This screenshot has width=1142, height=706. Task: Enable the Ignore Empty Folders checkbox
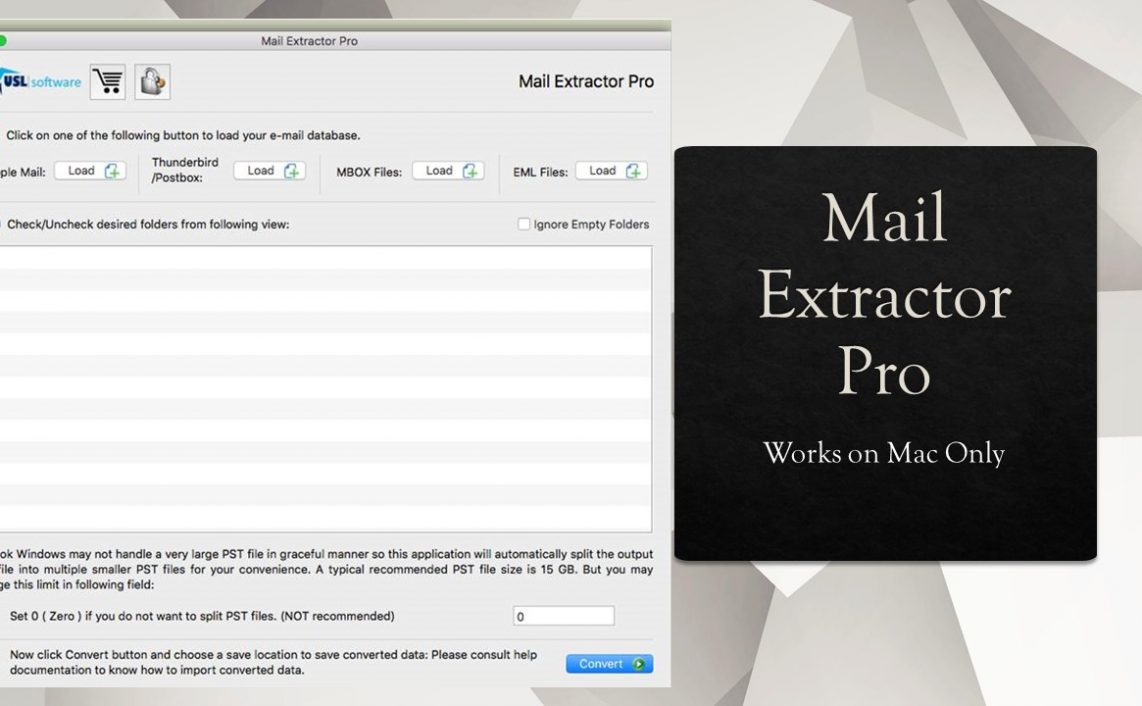[x=524, y=224]
